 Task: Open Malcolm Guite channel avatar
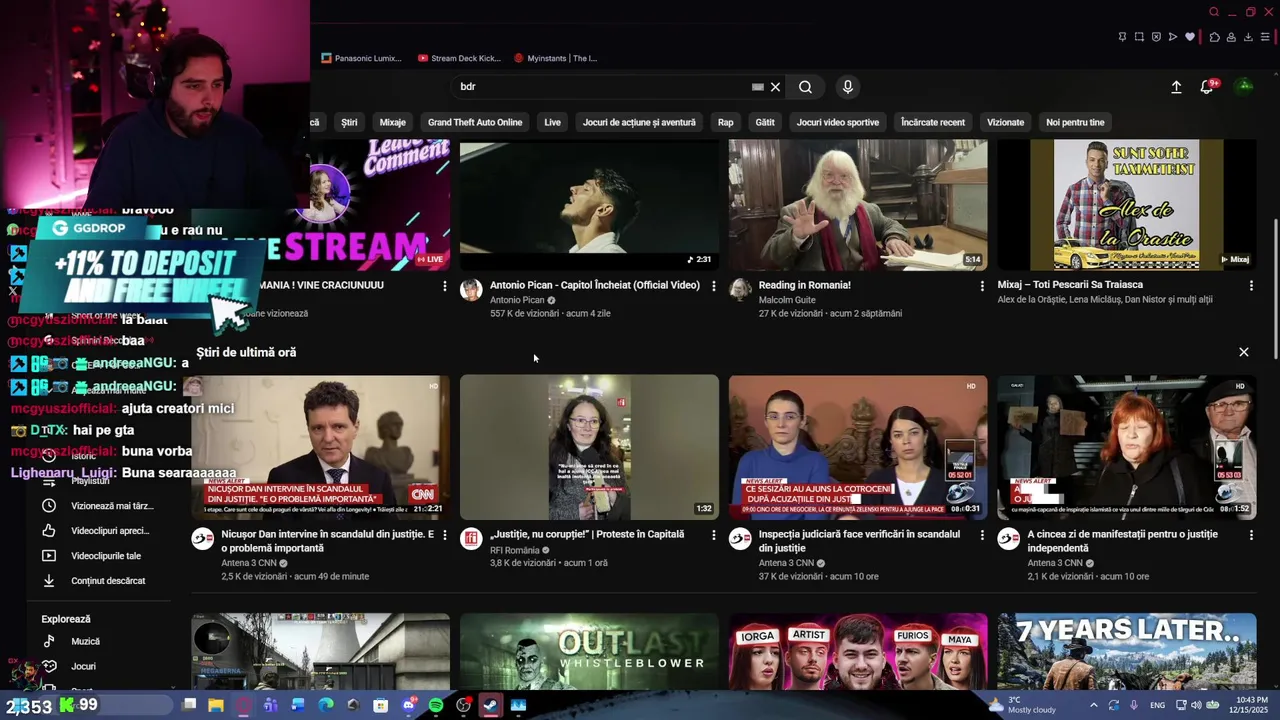[x=740, y=290]
